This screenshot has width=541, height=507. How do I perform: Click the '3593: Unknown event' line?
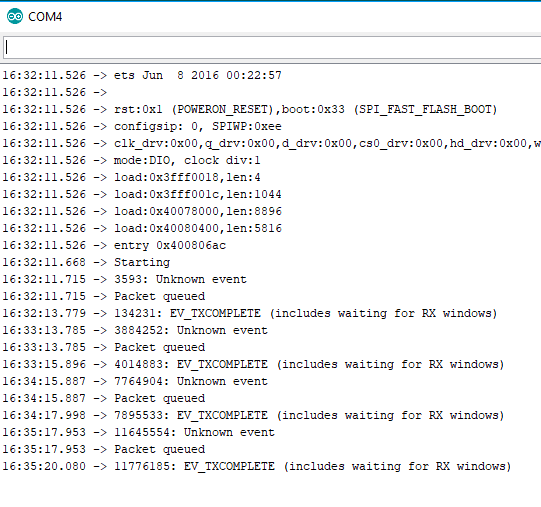coord(125,279)
